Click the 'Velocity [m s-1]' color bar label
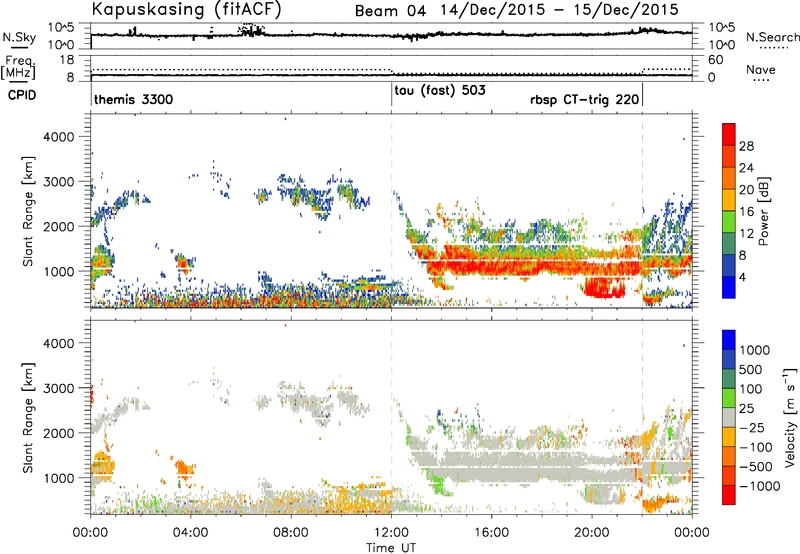800x554 pixels. [x=790, y=417]
